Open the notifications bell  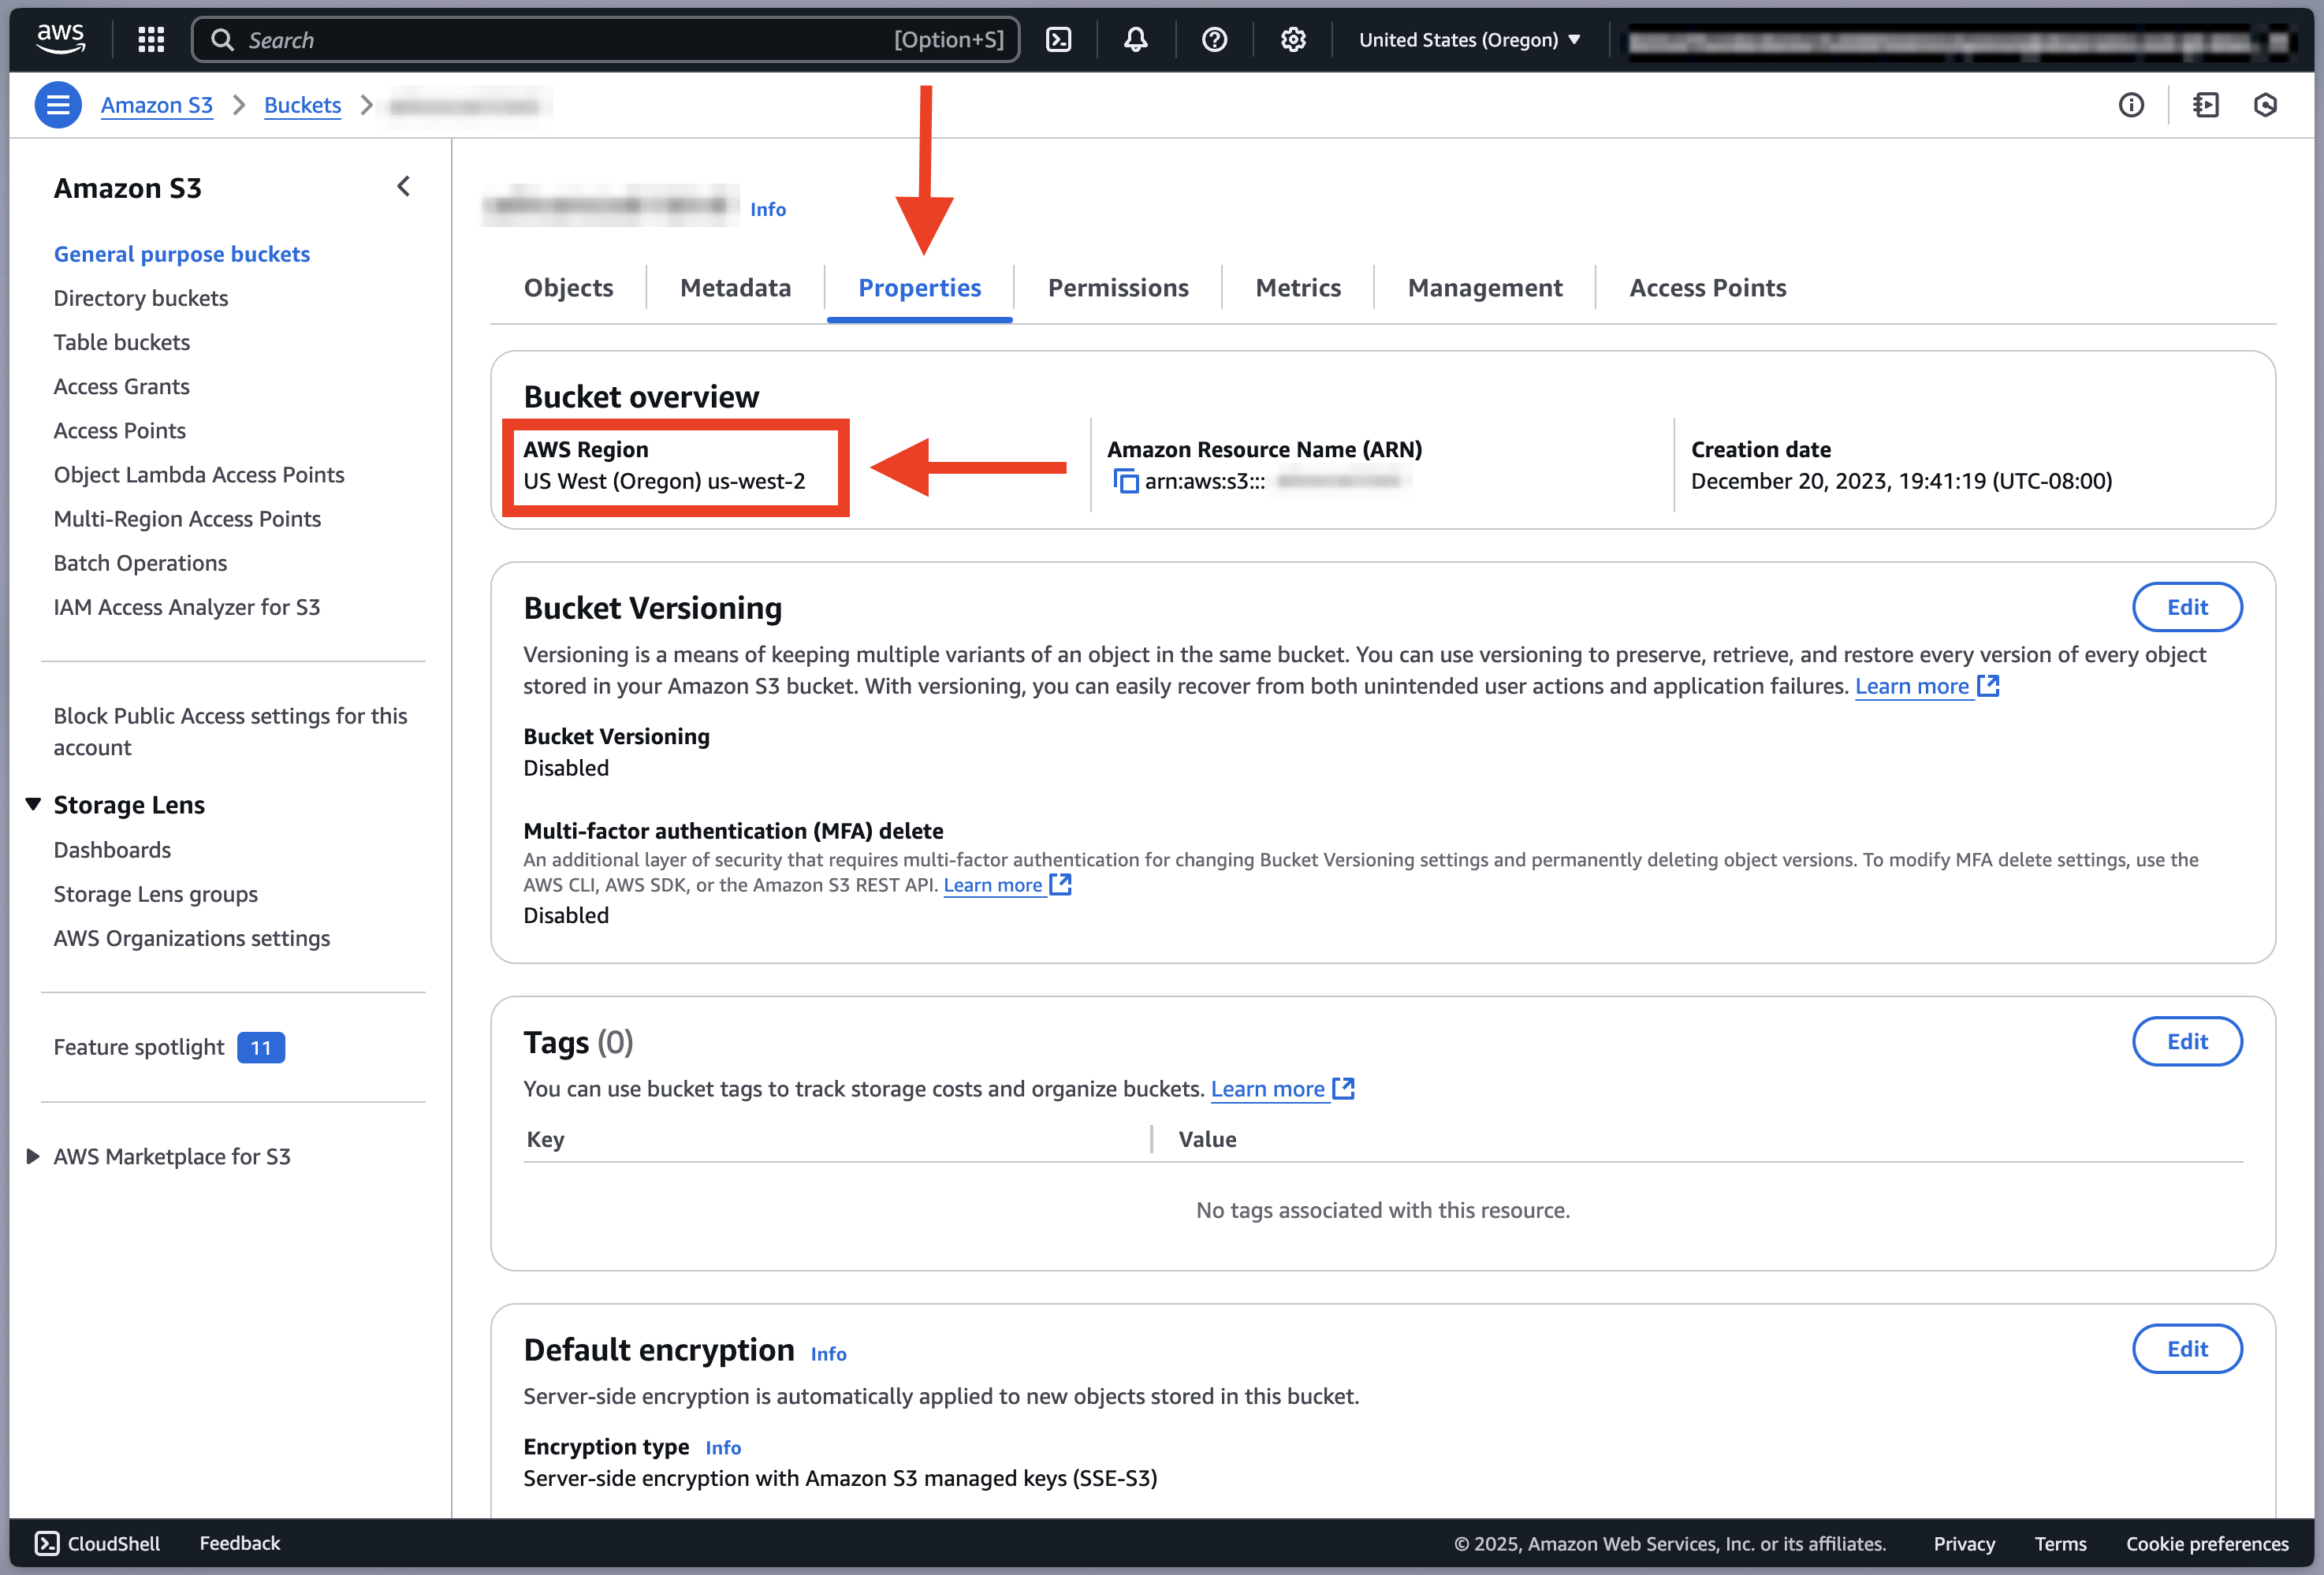1135,40
